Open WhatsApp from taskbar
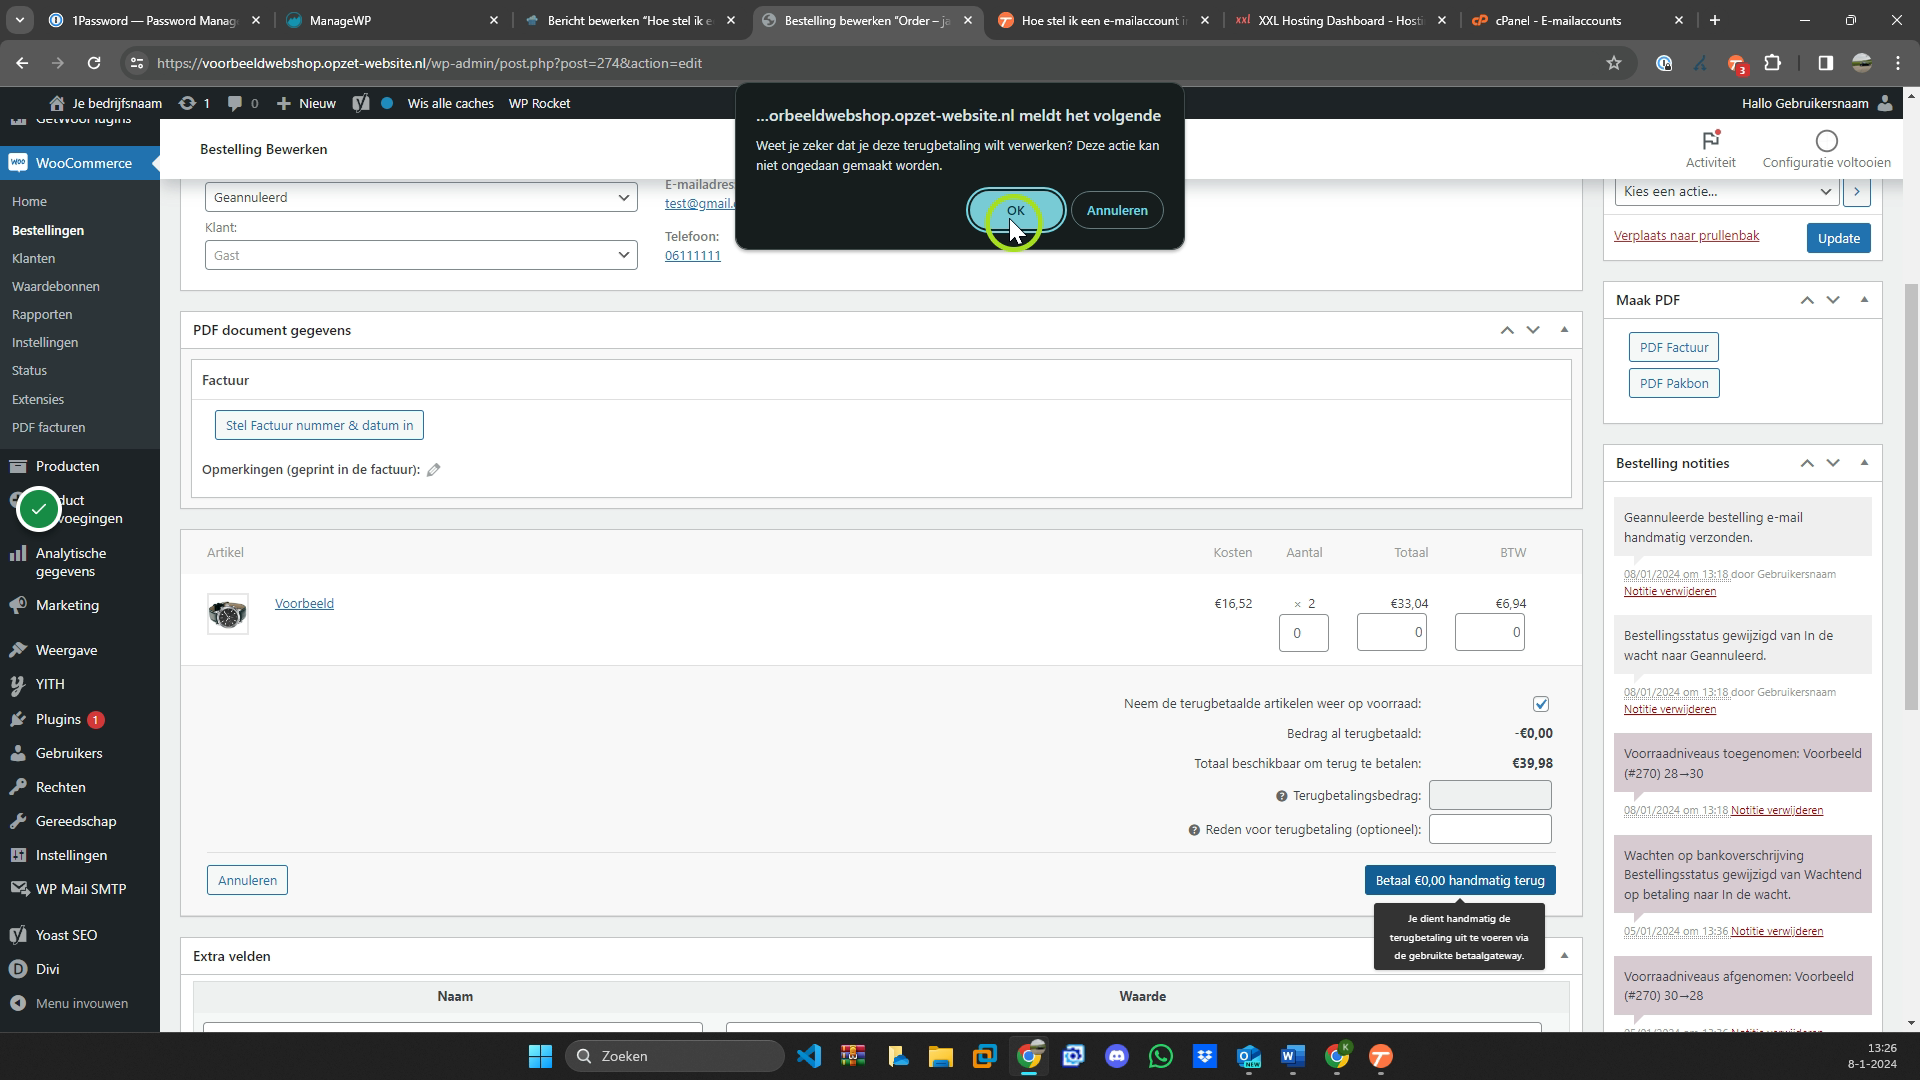 coord(1161,1056)
